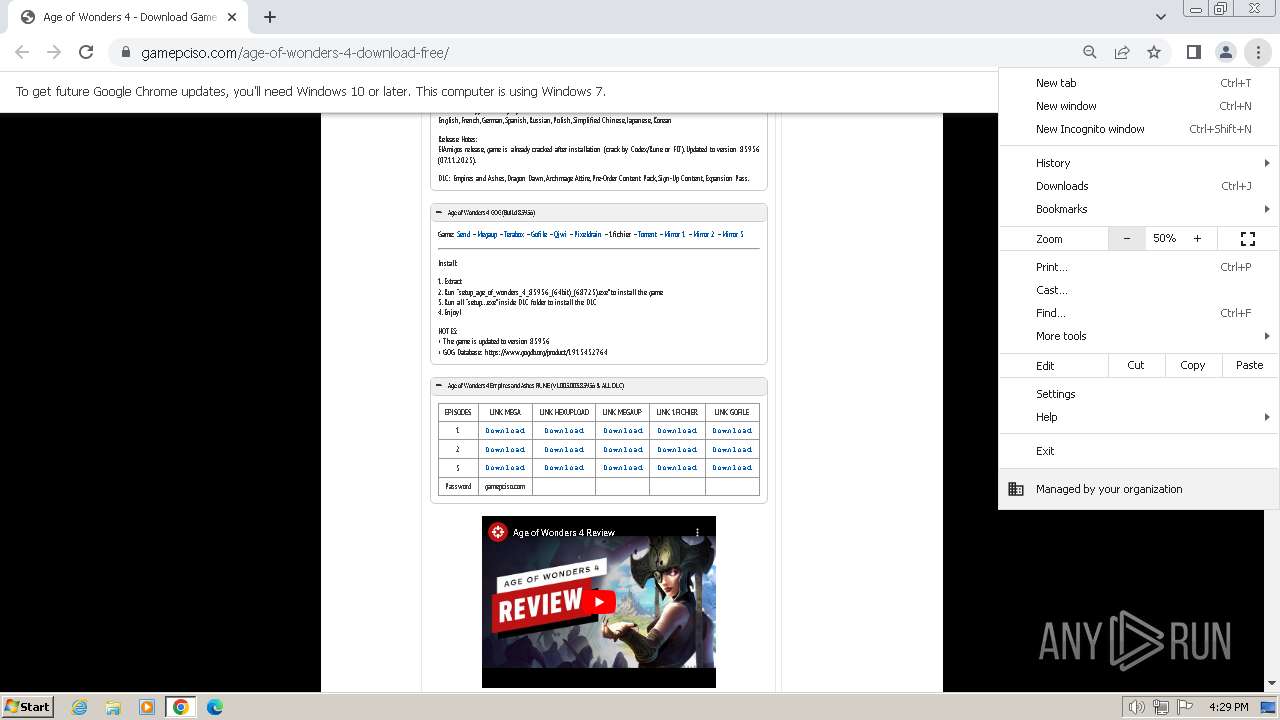View site information lock icon
This screenshot has width=1280, height=720.
[x=126, y=52]
